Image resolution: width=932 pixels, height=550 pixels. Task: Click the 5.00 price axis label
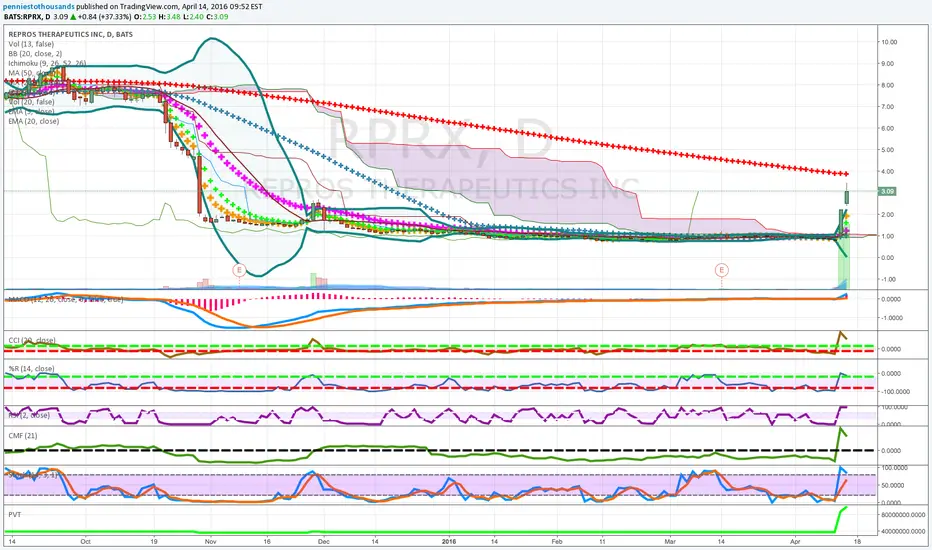pyautogui.click(x=888, y=150)
